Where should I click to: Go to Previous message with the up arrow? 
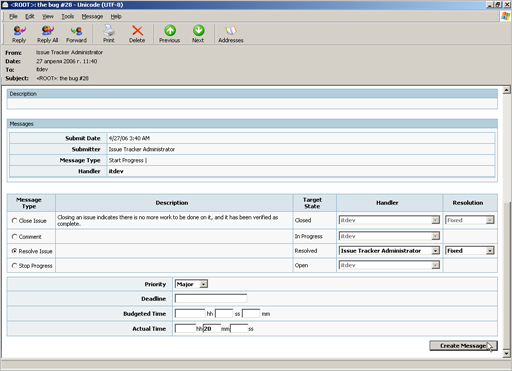coord(170,34)
